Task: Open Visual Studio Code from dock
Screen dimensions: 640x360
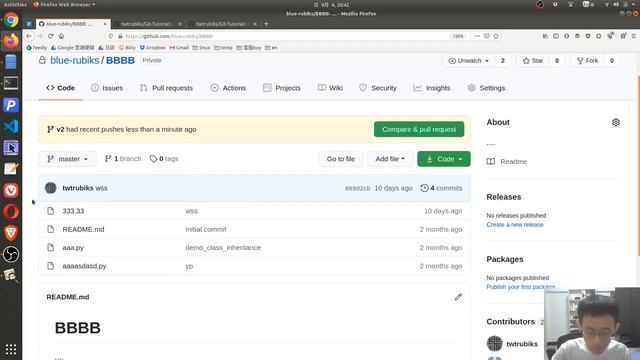Action: pyautogui.click(x=11, y=126)
